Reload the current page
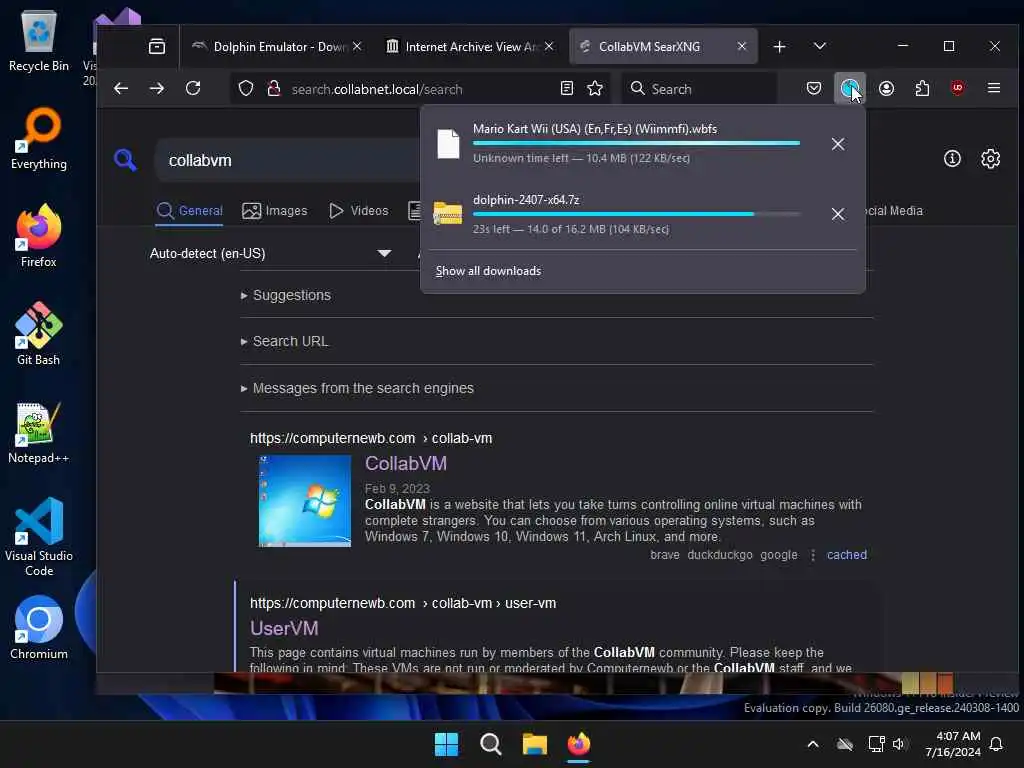This screenshot has height=768, width=1024. [193, 88]
